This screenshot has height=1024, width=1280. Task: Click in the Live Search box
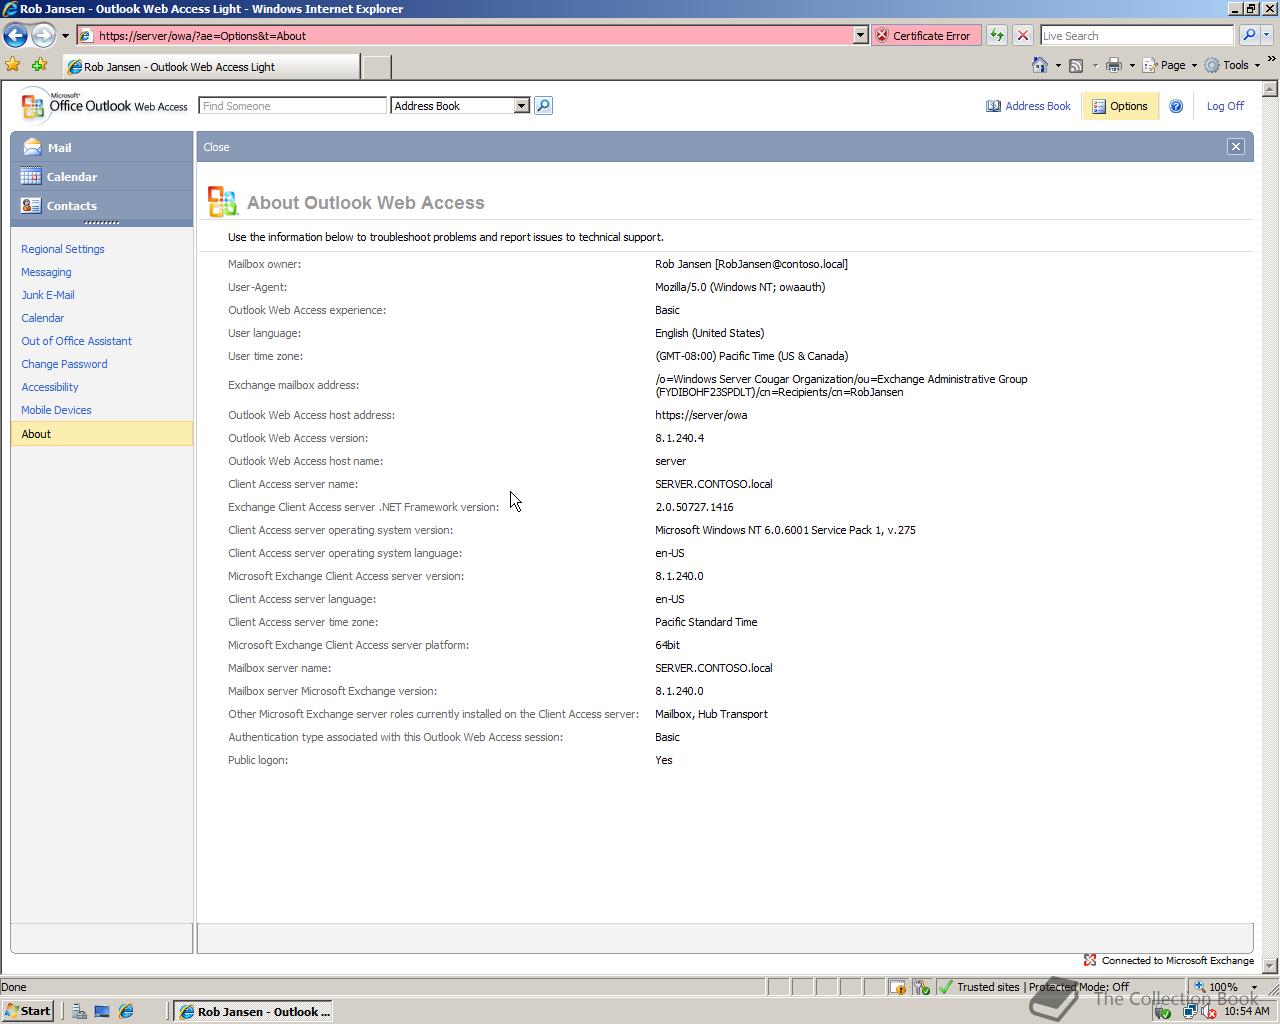[1137, 35]
